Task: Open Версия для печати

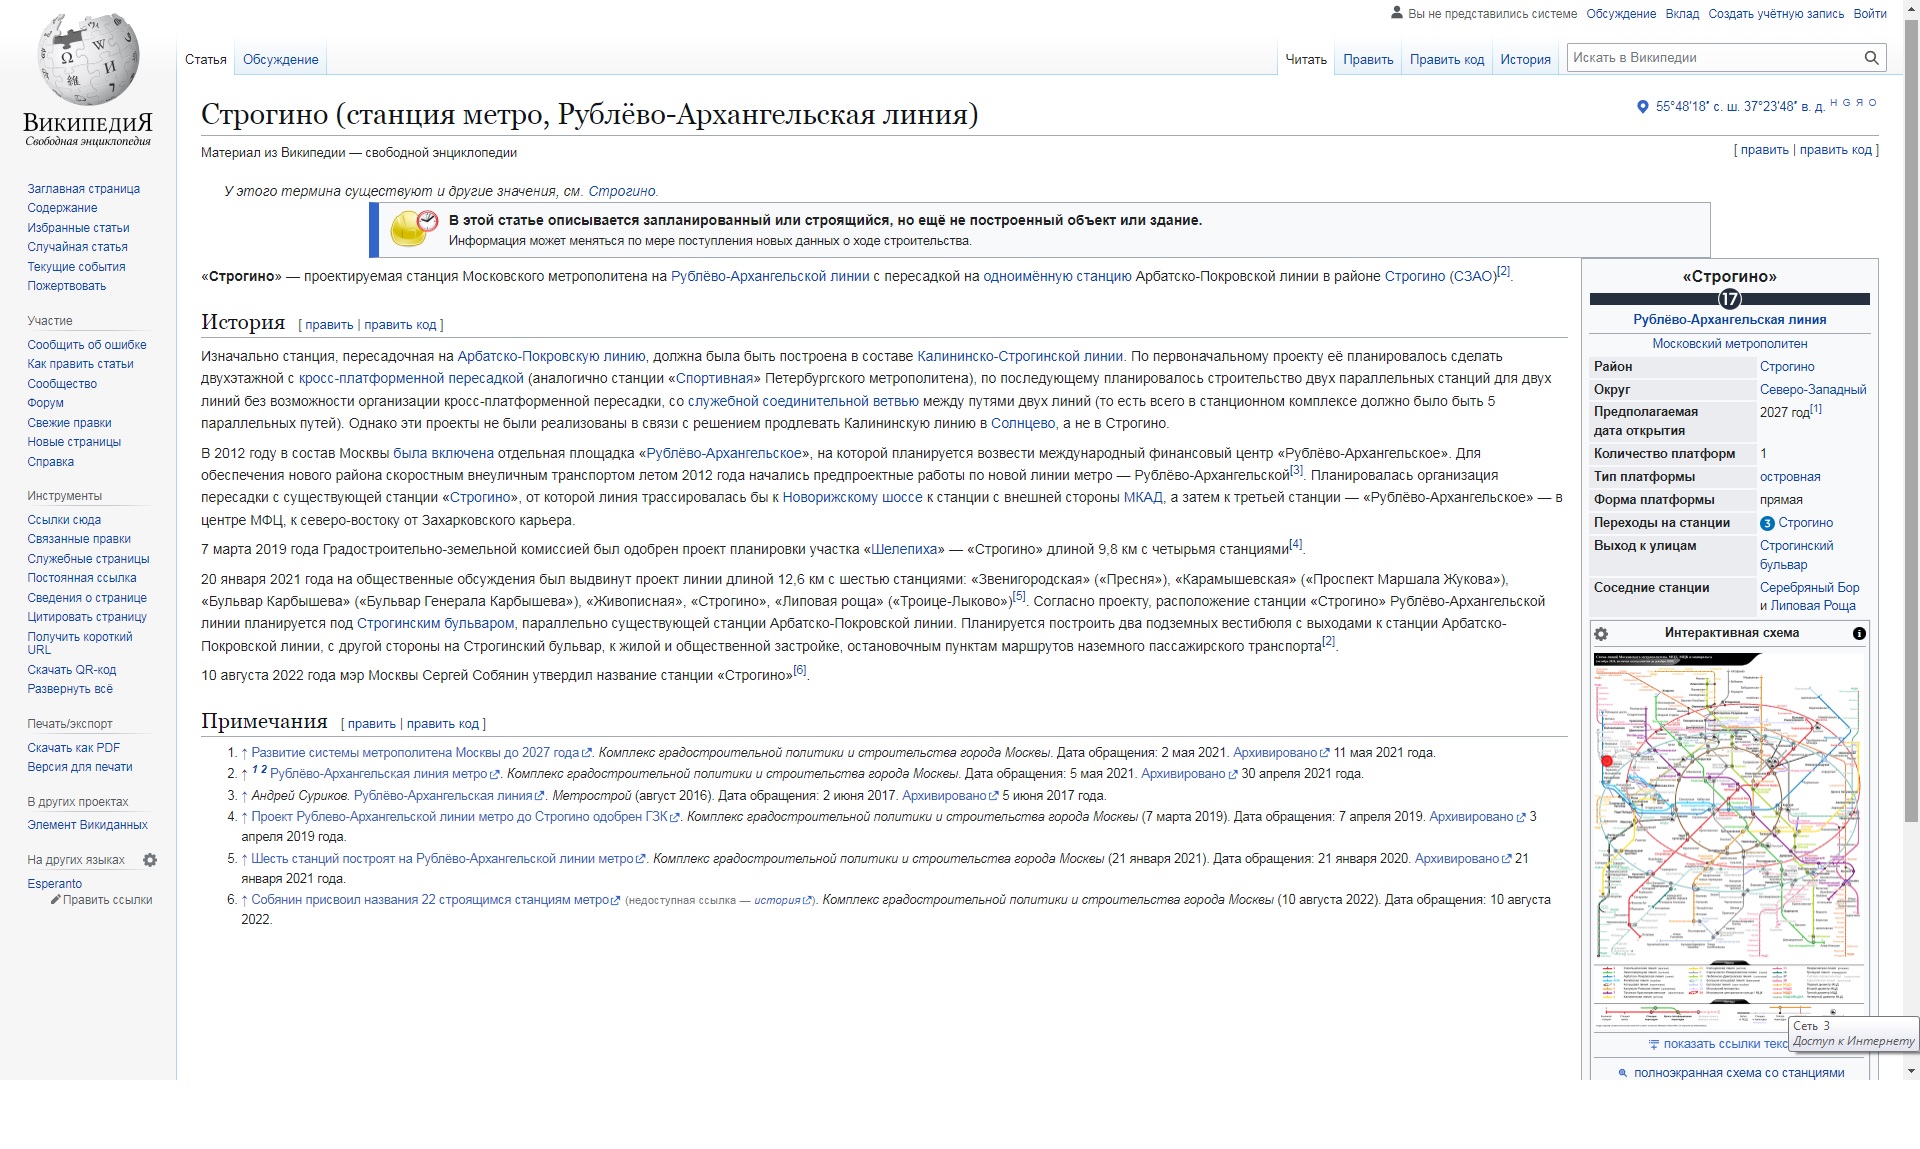Action: click(80, 767)
